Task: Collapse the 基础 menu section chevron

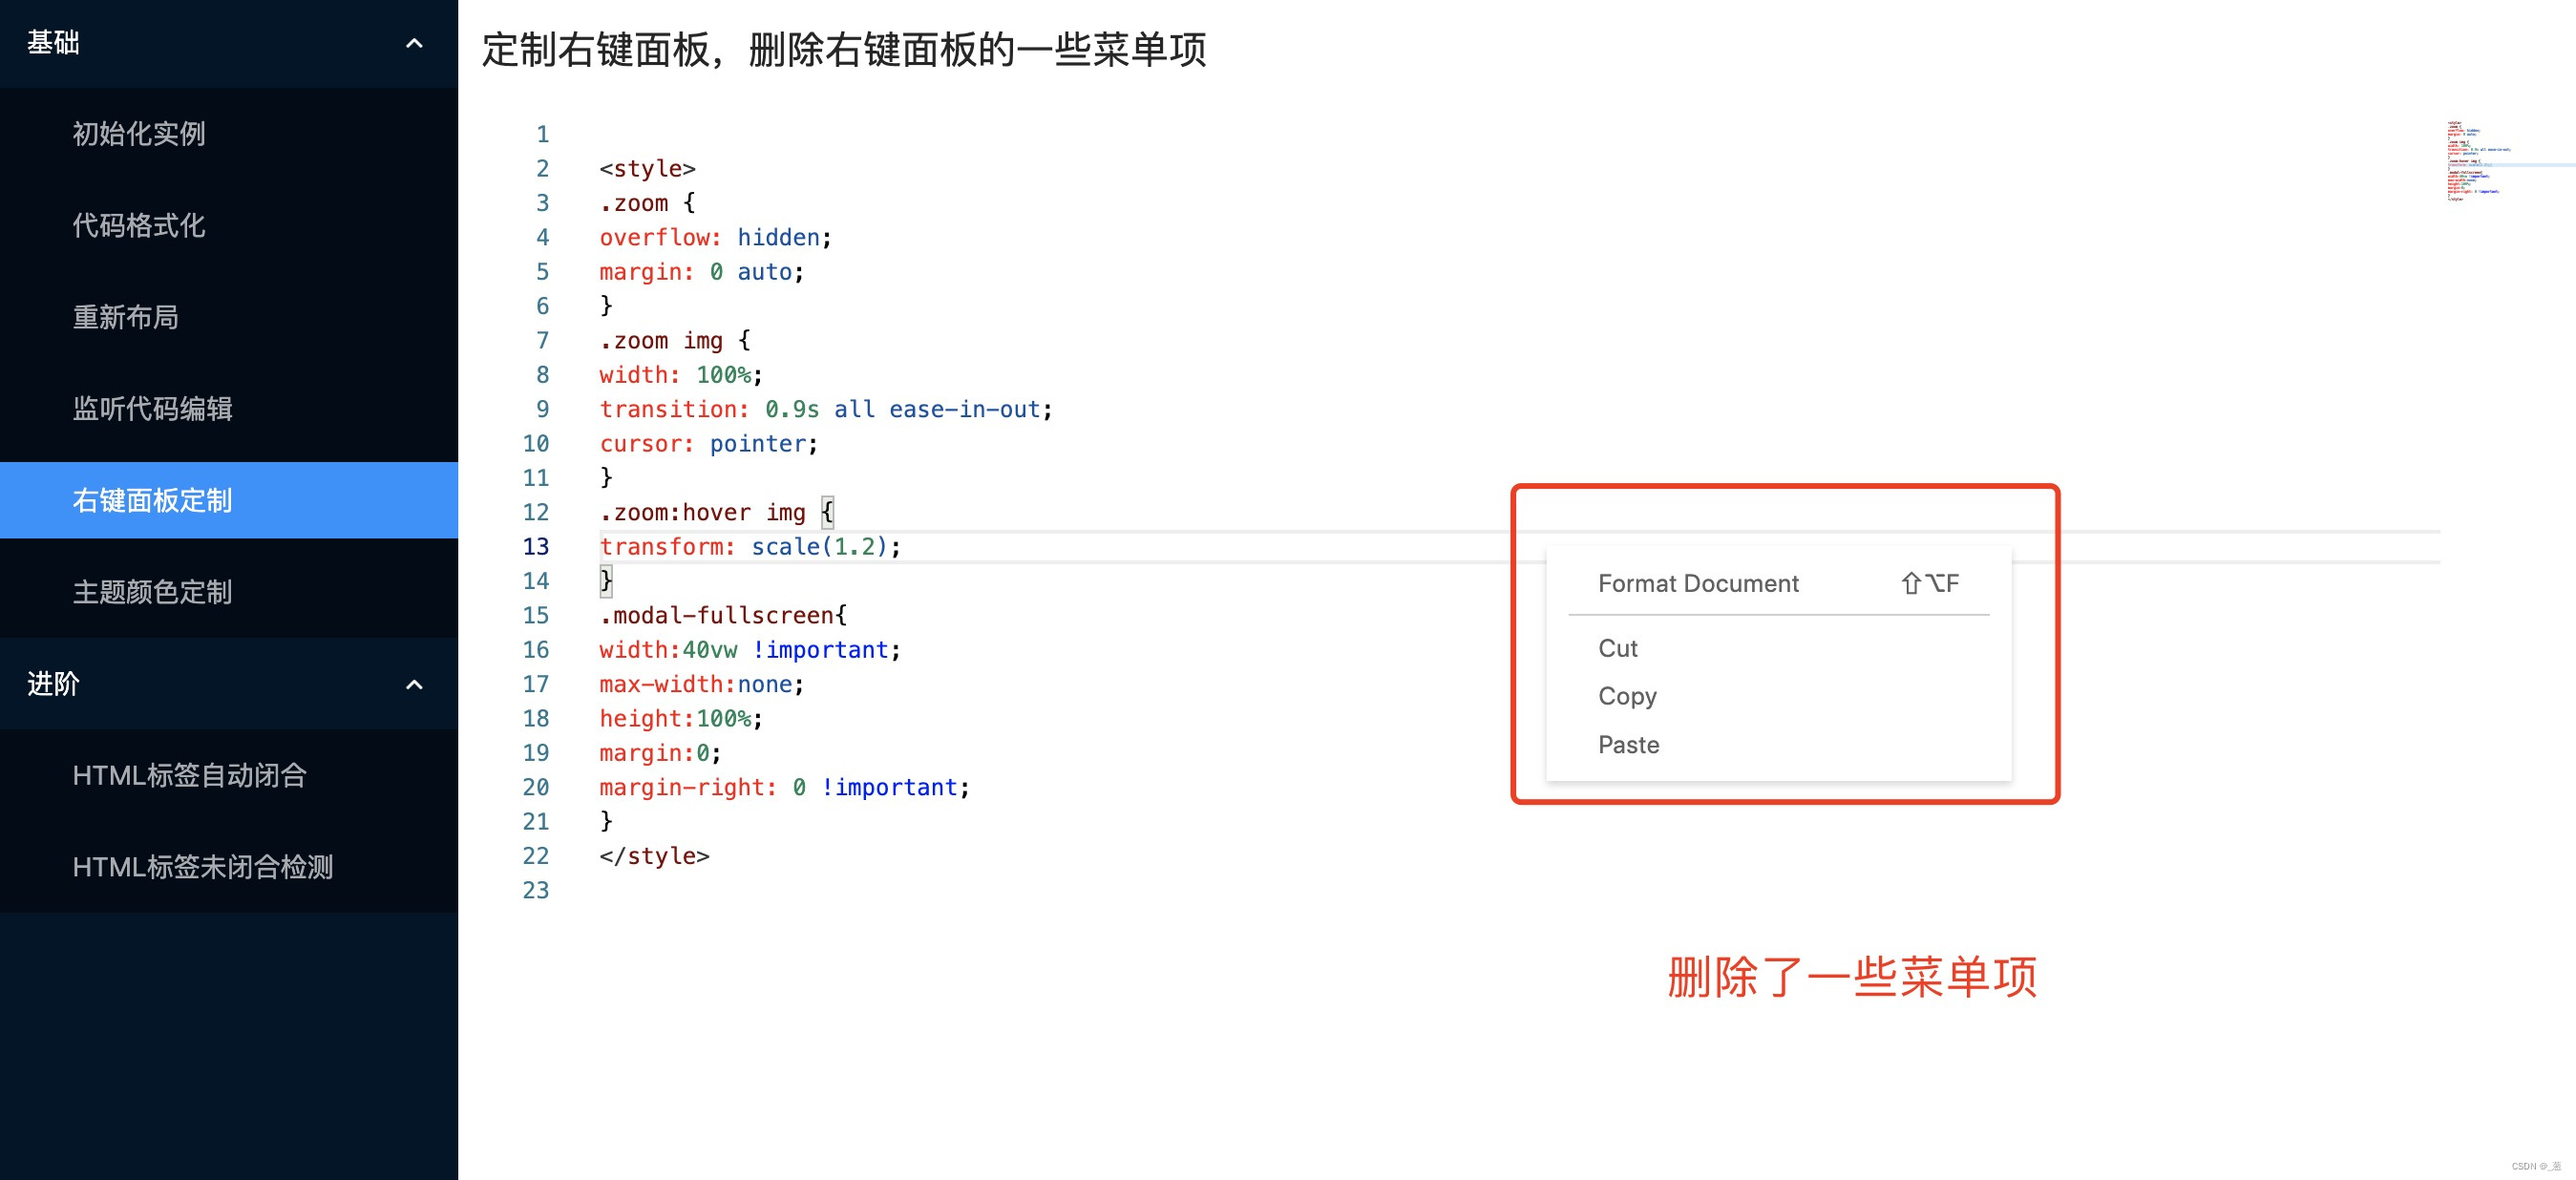Action: coord(414,43)
